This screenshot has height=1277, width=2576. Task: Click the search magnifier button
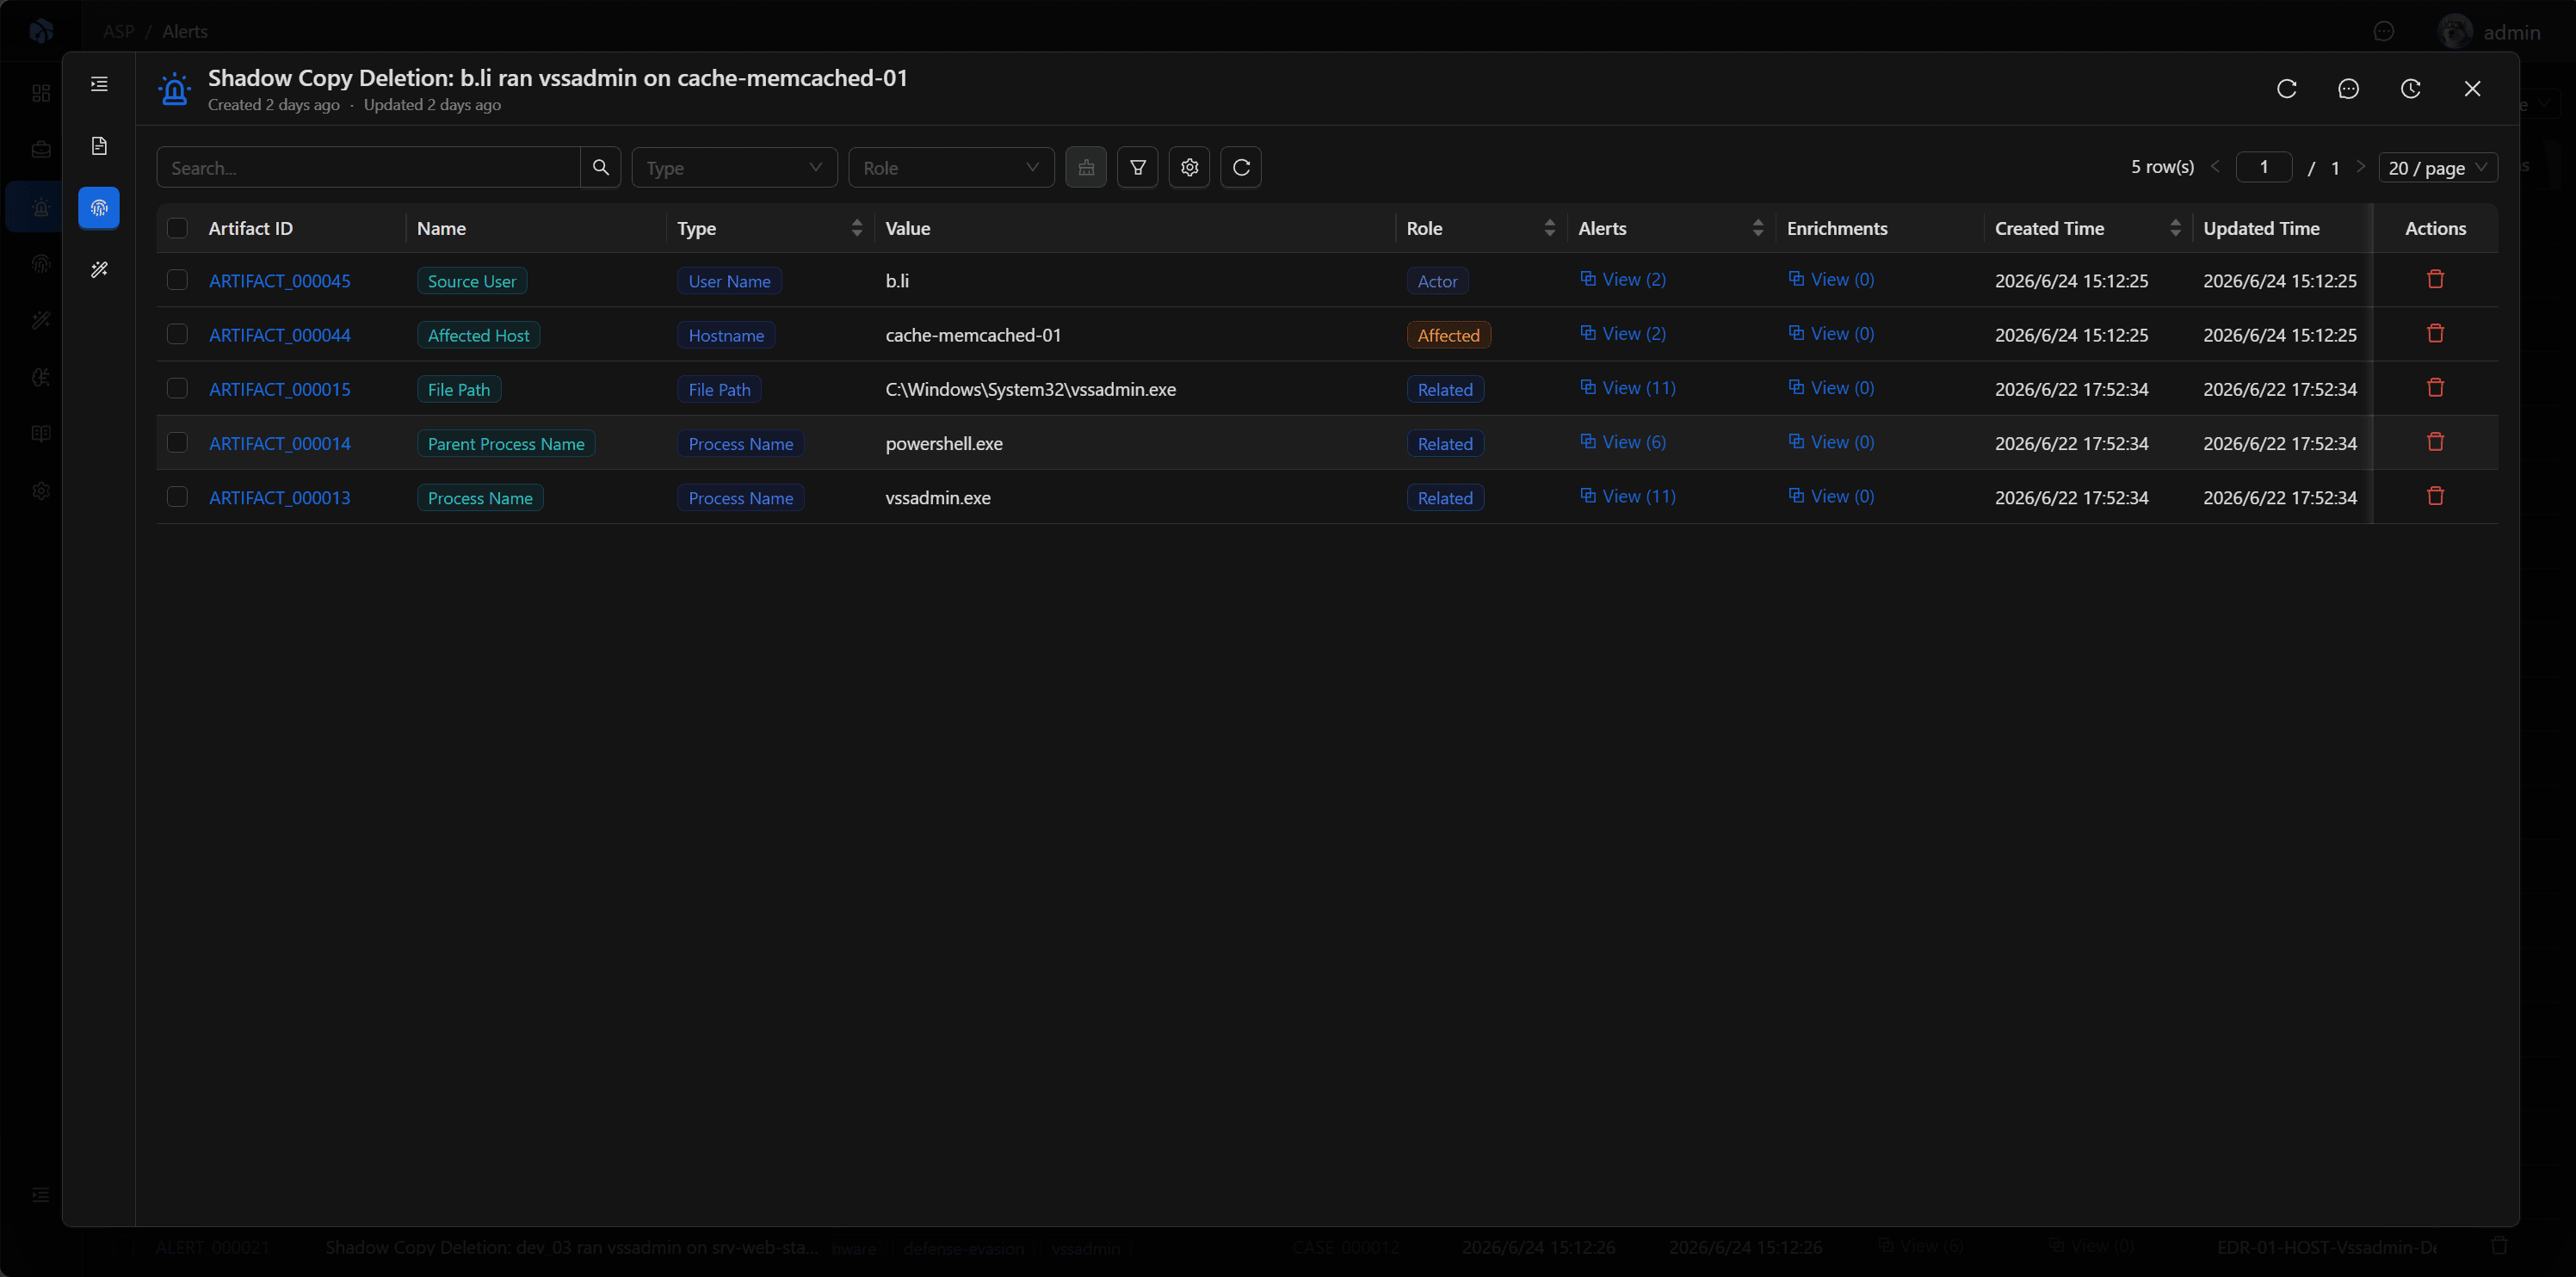[600, 167]
